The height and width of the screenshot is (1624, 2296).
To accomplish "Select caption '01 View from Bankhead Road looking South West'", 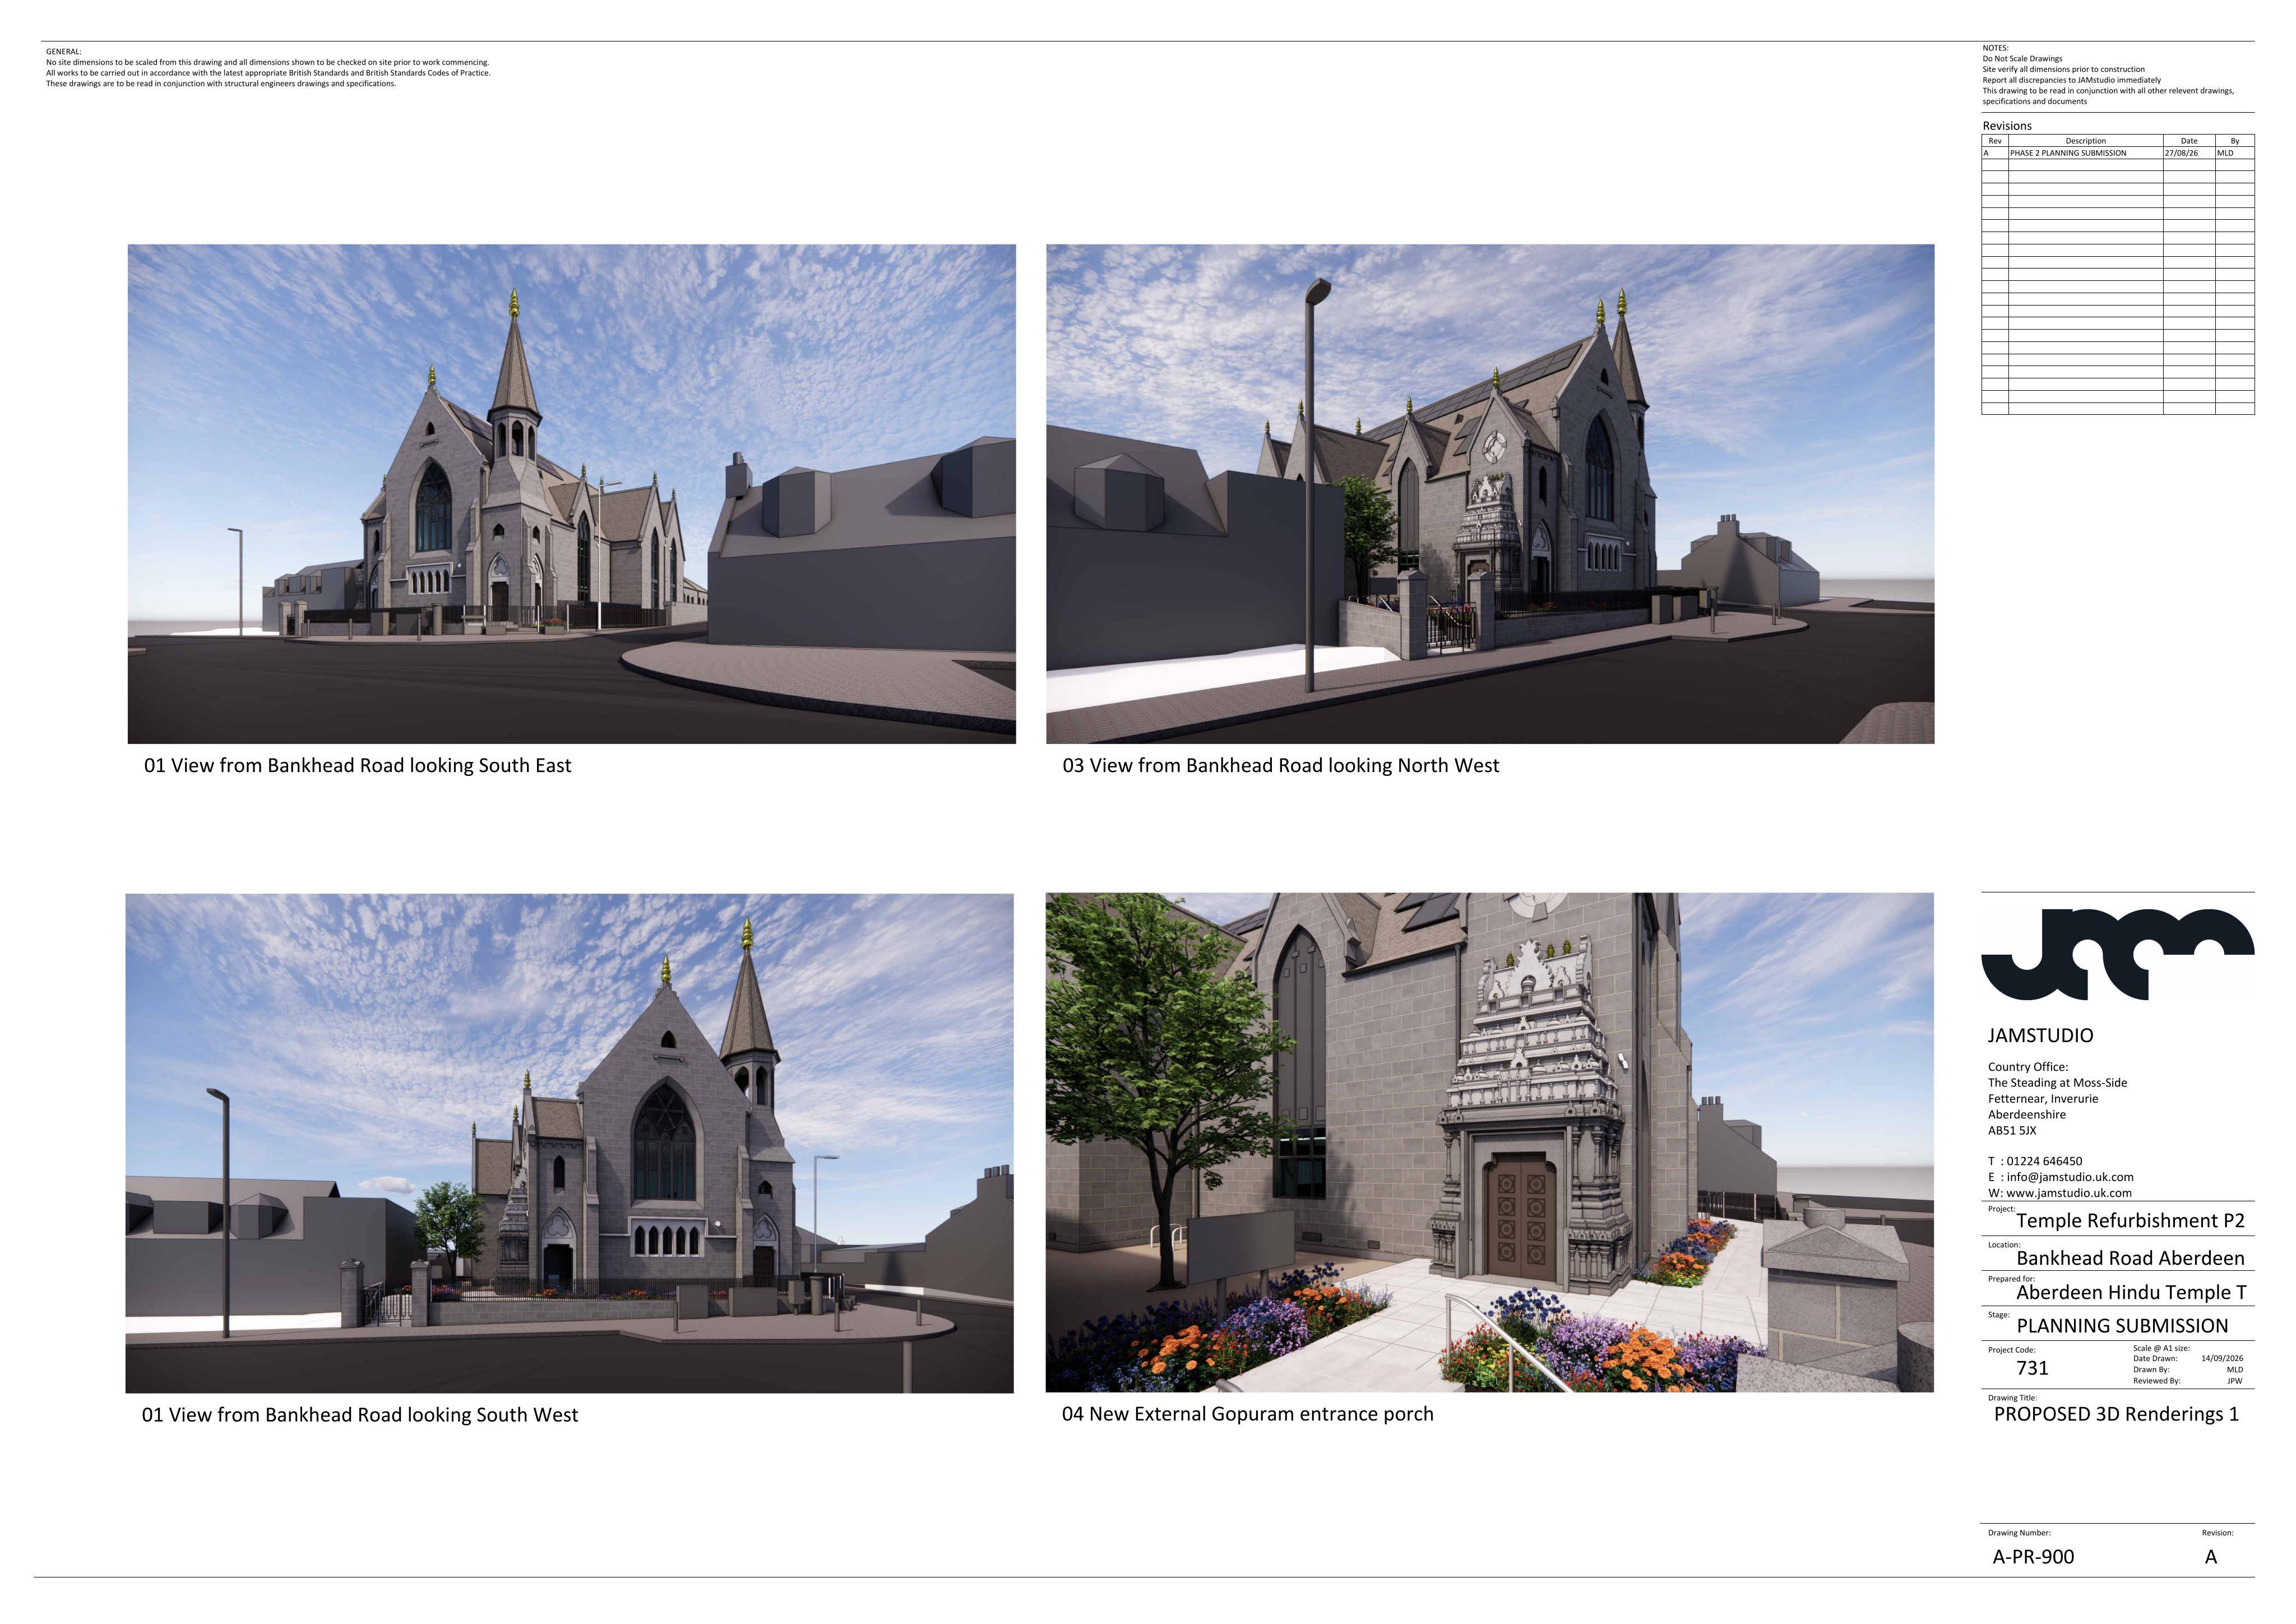I will point(360,1415).
